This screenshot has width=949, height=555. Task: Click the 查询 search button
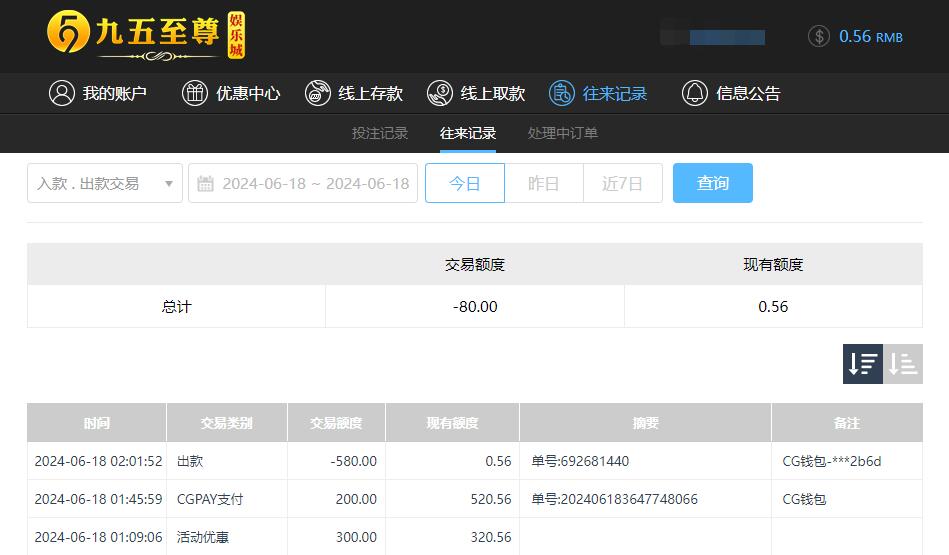pyautogui.click(x=713, y=183)
